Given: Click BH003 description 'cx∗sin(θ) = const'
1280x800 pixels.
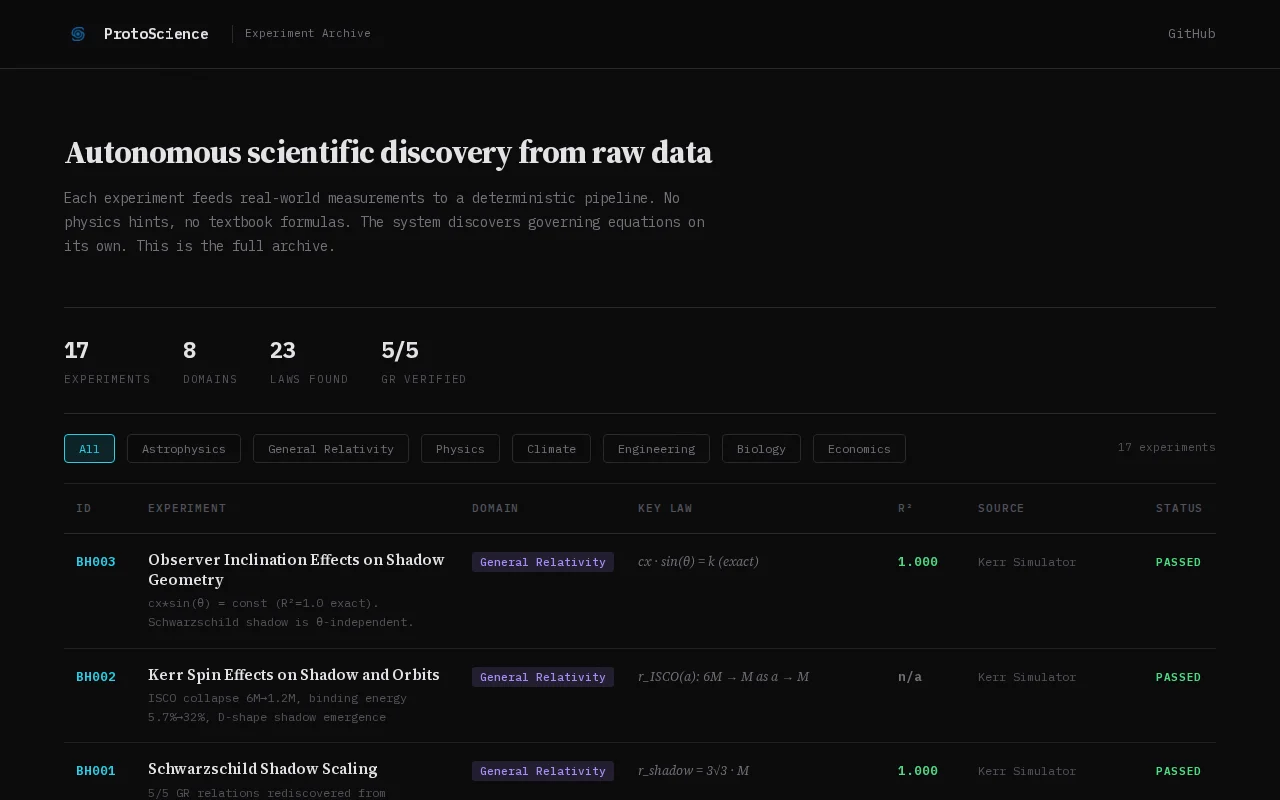Looking at the screenshot, I should [281, 612].
